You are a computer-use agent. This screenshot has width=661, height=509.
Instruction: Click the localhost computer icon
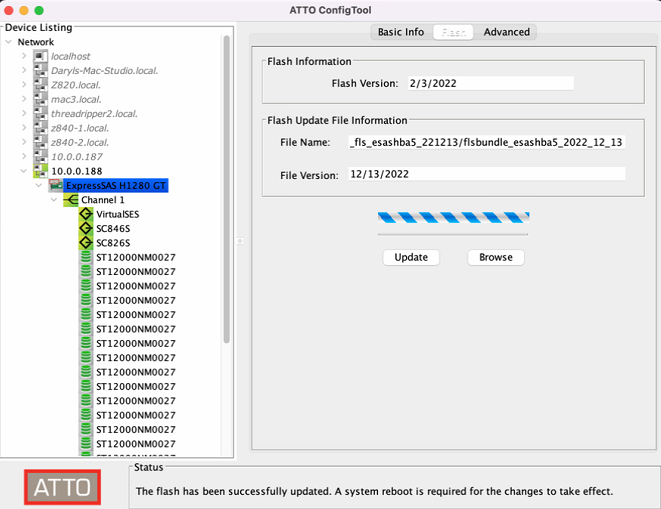click(x=40, y=56)
